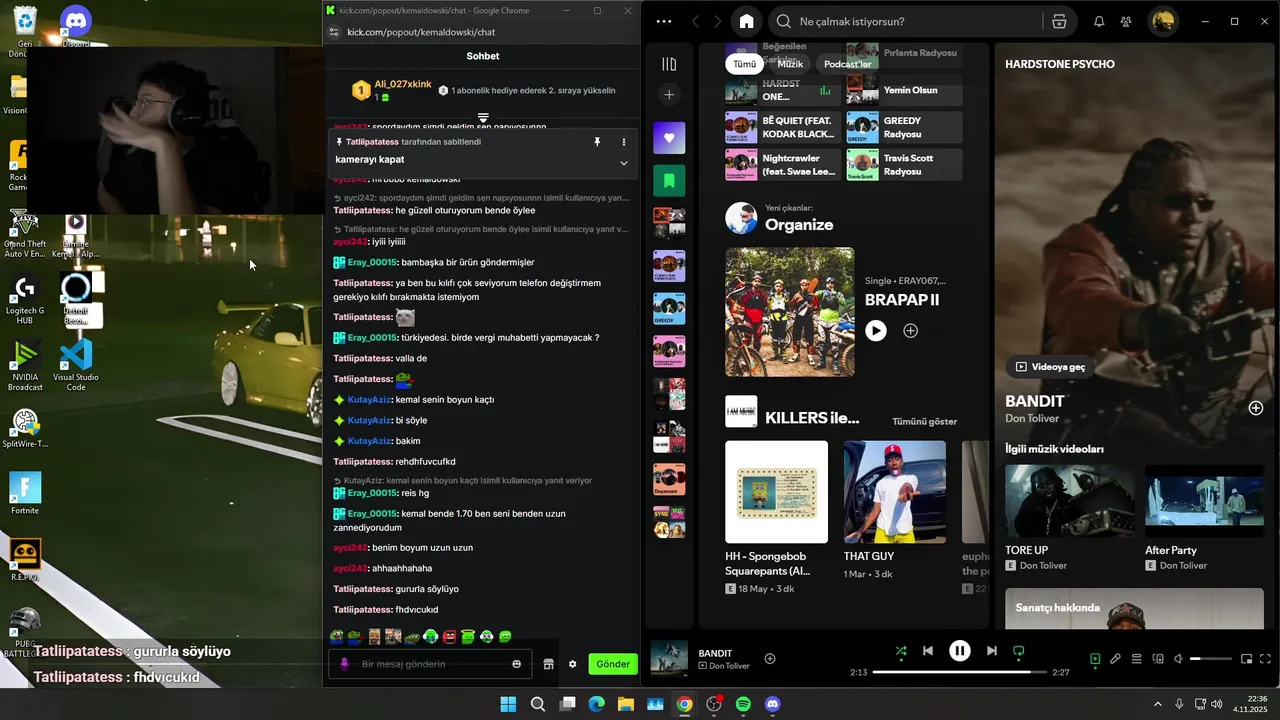Unpin message using the pin icon in chat
This screenshot has height=720, width=1280.
point(597,142)
